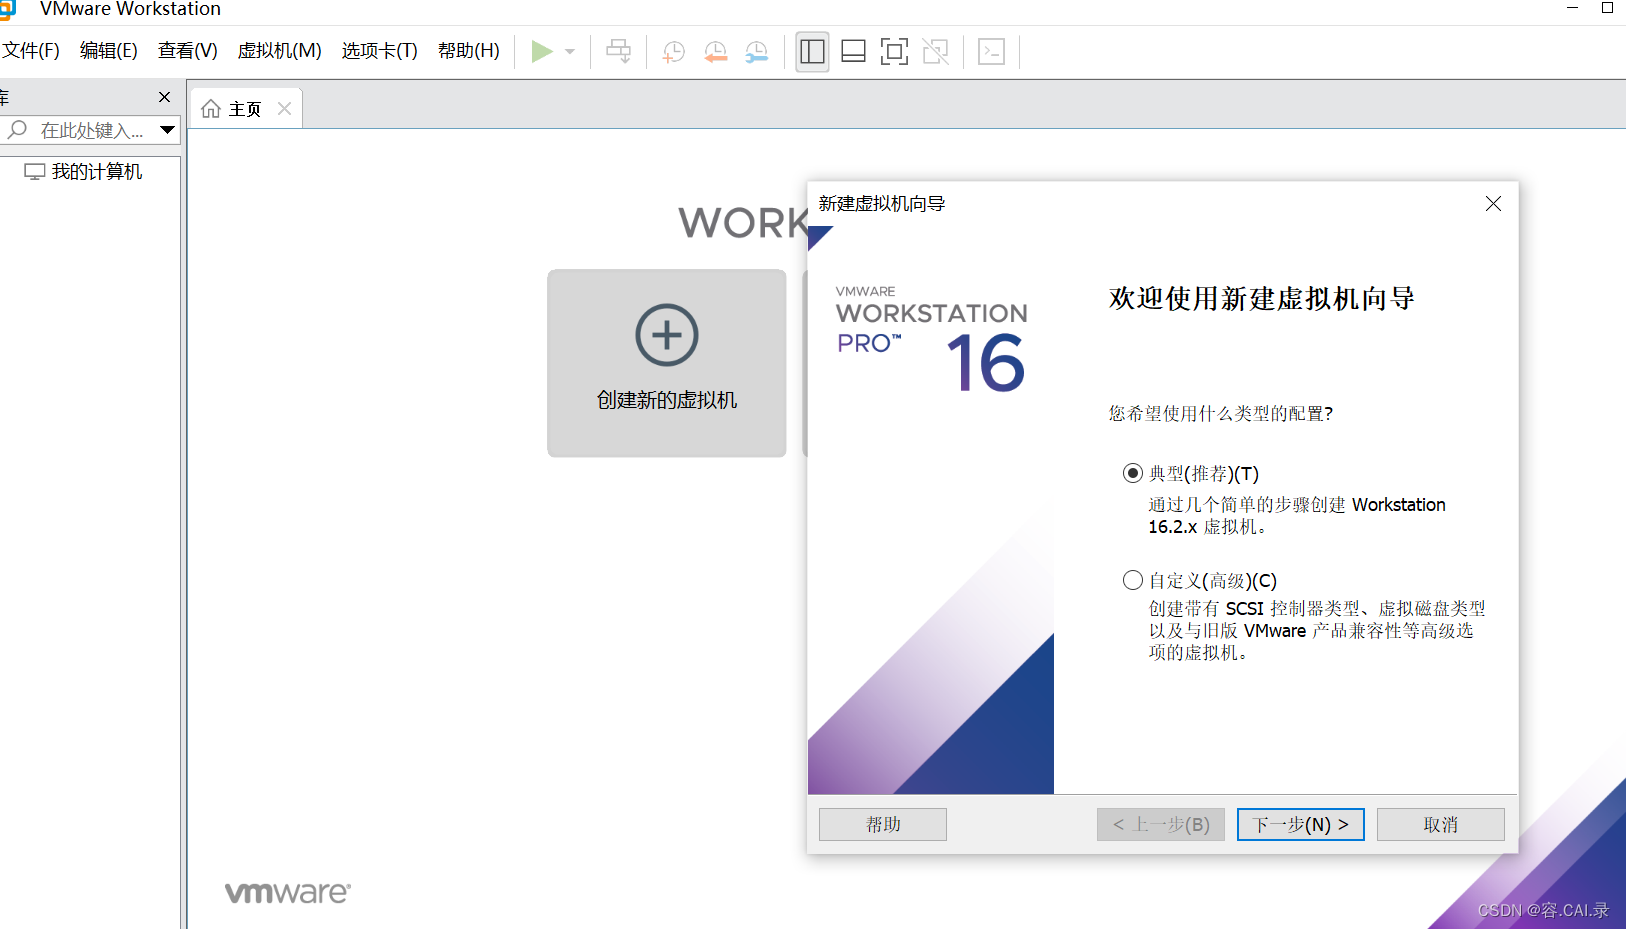Image resolution: width=1626 pixels, height=929 pixels.
Task: Open the 选项卡(T) menu
Action: point(379,51)
